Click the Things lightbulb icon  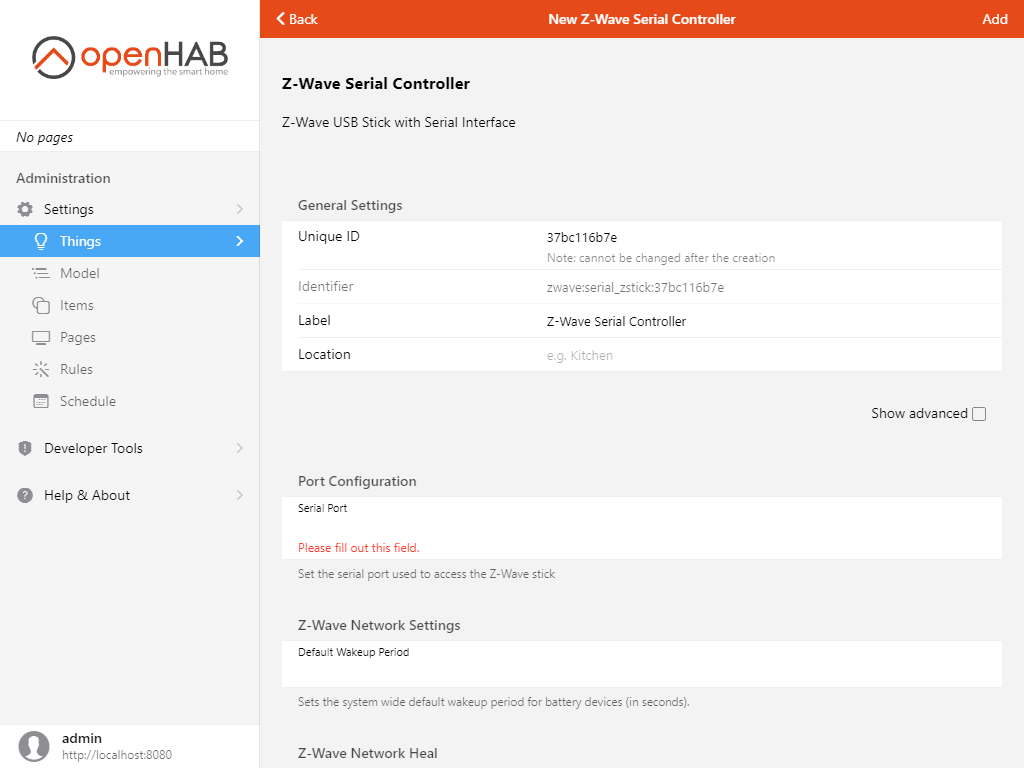click(41, 241)
